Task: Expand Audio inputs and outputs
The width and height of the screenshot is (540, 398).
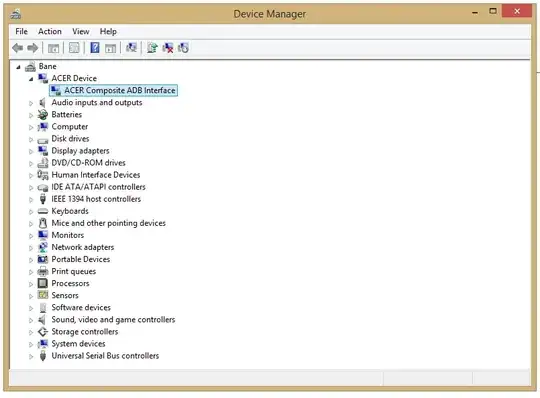Action: pyautogui.click(x=31, y=103)
